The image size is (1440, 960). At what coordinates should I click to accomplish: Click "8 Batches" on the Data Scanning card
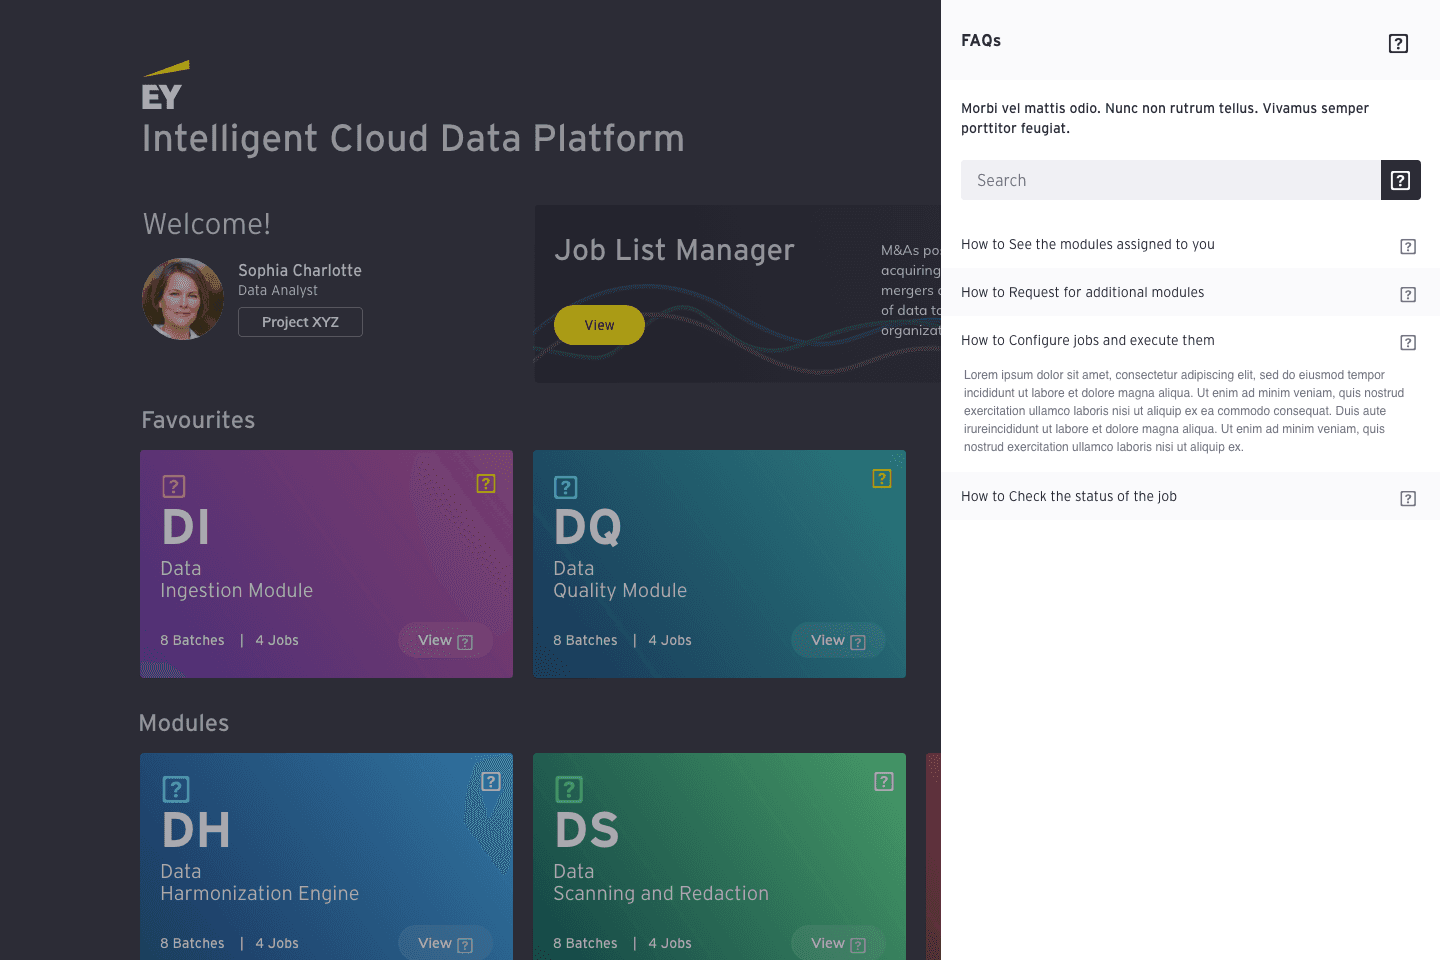coord(585,943)
